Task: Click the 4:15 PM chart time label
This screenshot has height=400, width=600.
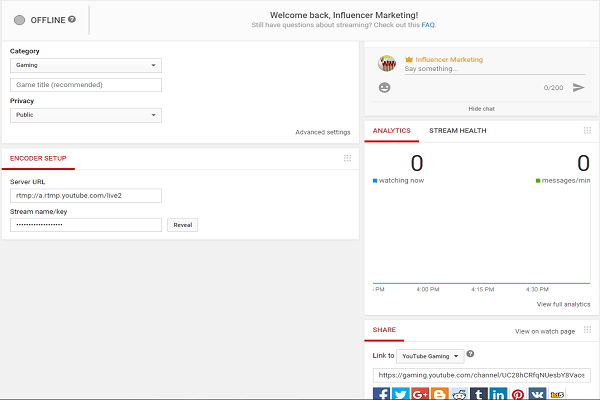Action: (x=483, y=289)
